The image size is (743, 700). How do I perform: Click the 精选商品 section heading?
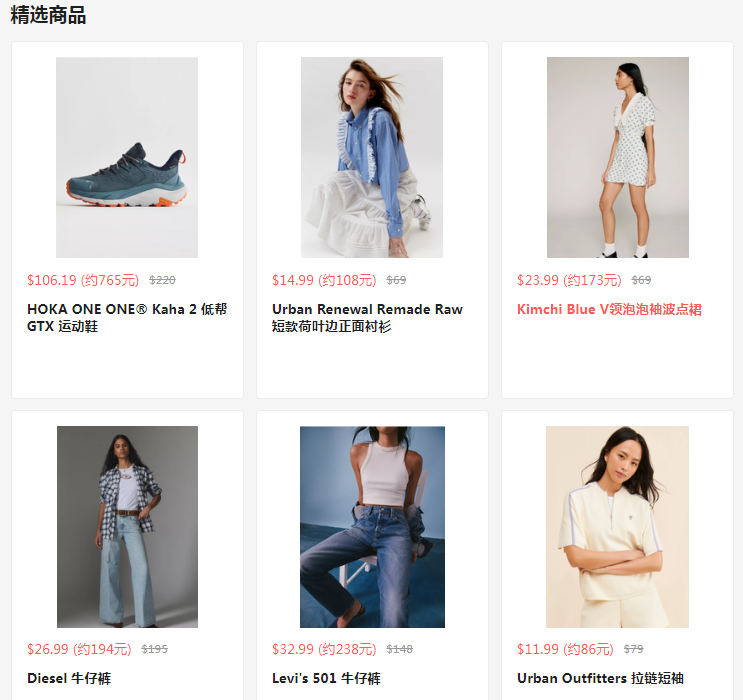[x=48, y=15]
